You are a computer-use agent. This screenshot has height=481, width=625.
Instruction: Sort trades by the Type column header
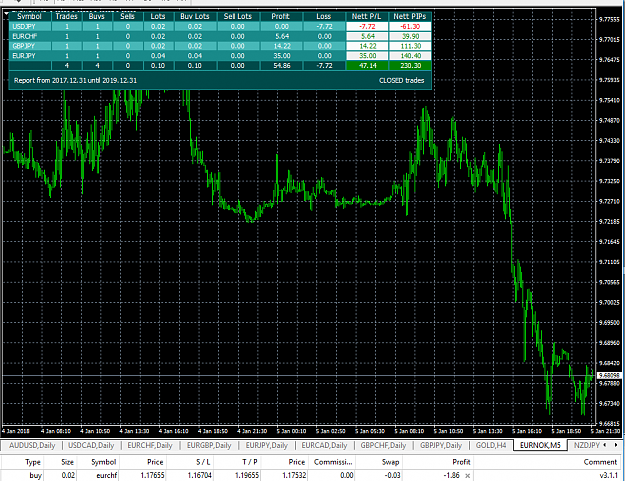click(x=33, y=462)
